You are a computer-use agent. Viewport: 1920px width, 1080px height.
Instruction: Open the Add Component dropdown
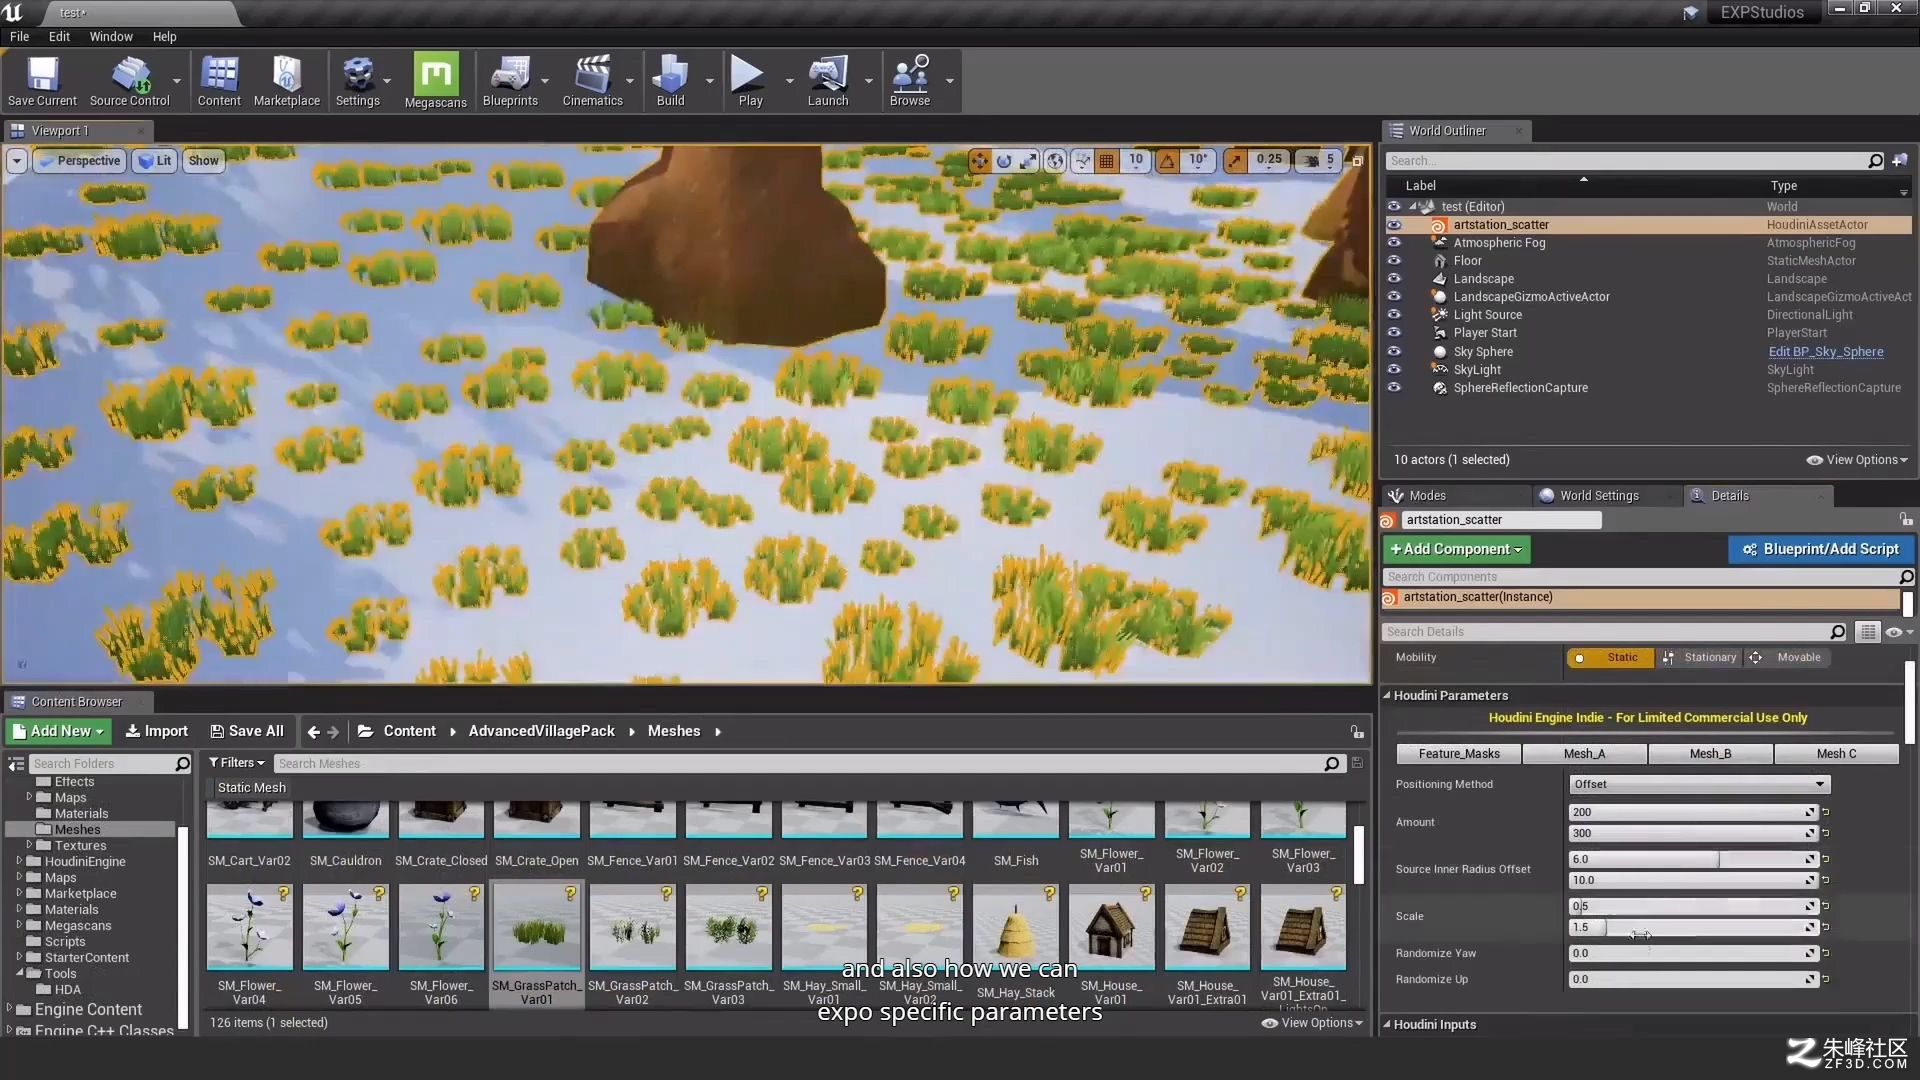pyautogui.click(x=1456, y=549)
